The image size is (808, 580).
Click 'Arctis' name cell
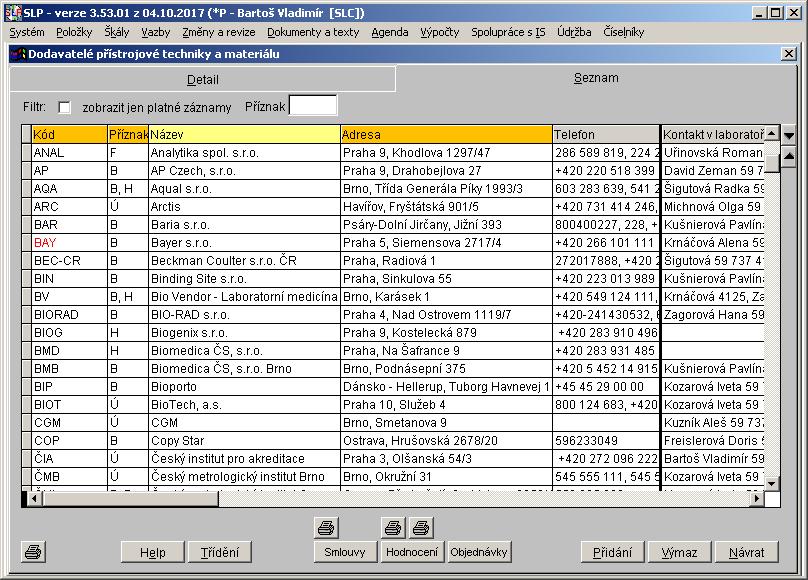[244, 207]
